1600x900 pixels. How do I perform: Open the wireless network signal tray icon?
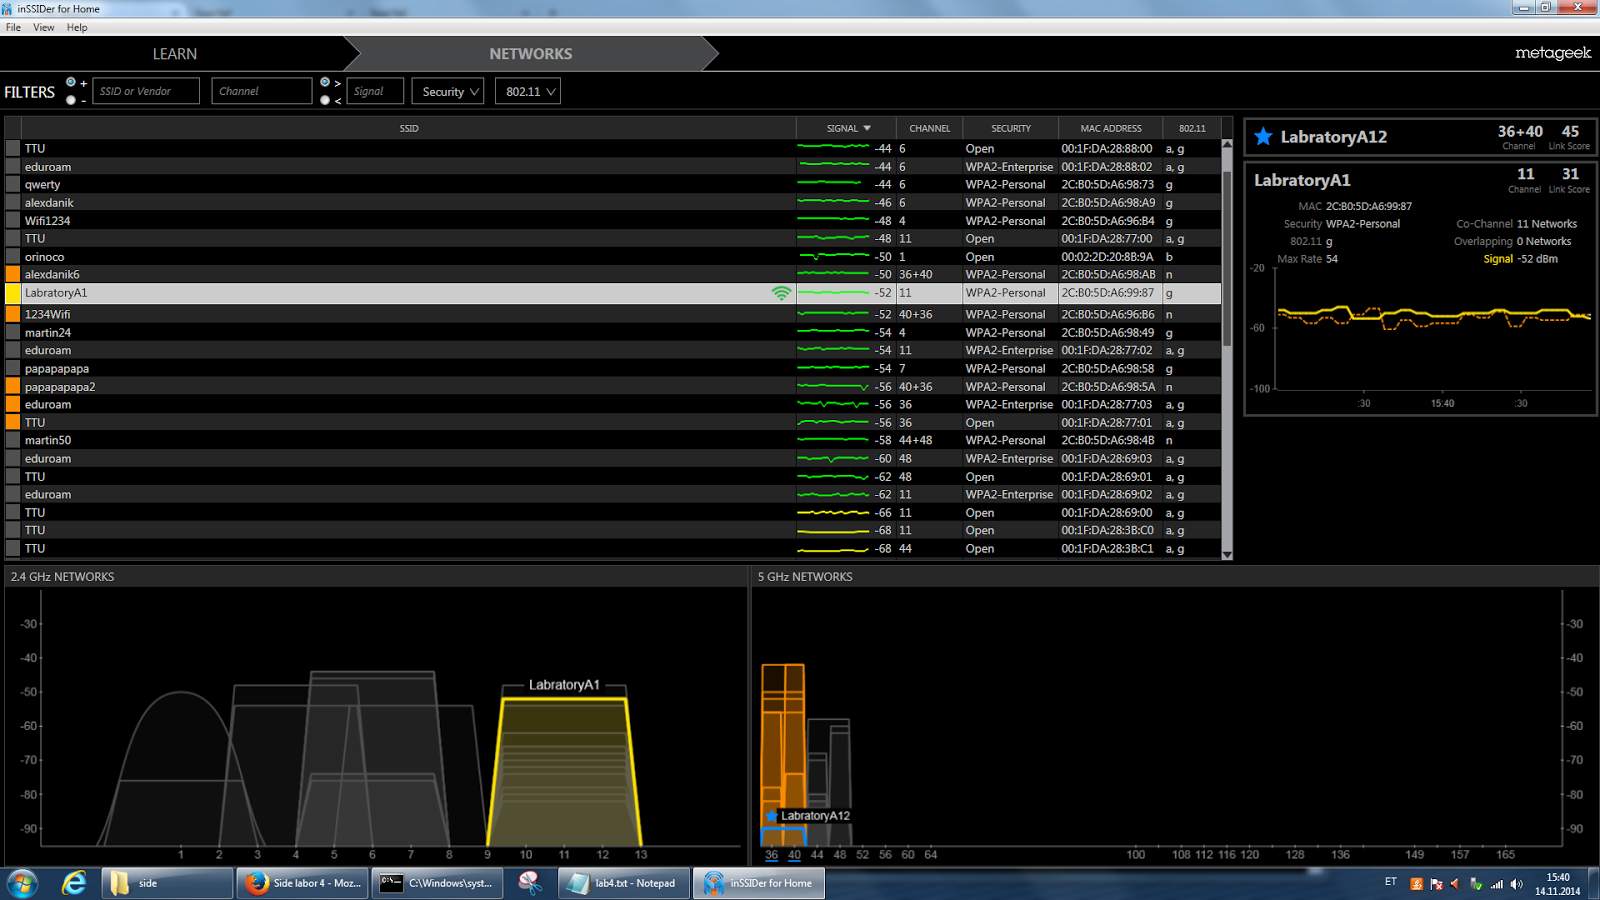1496,884
